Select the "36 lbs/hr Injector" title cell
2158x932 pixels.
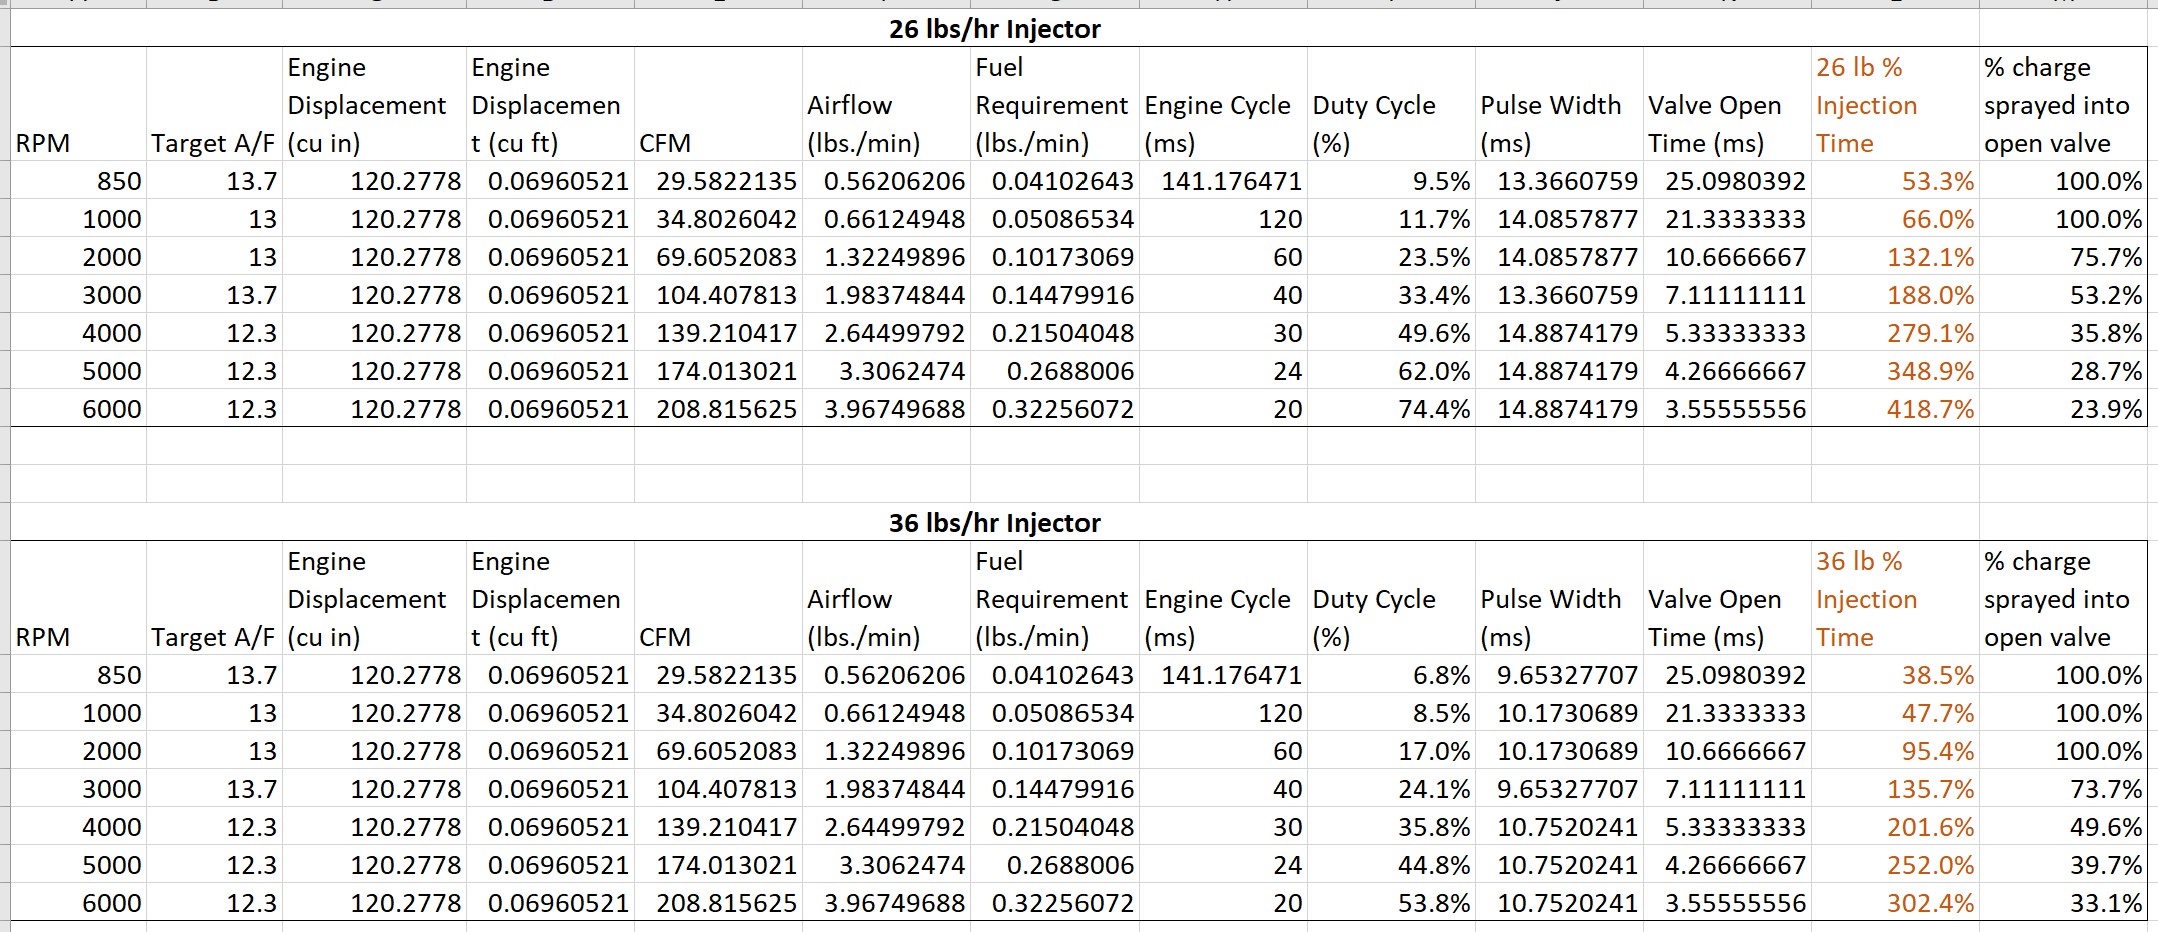pos(994,523)
